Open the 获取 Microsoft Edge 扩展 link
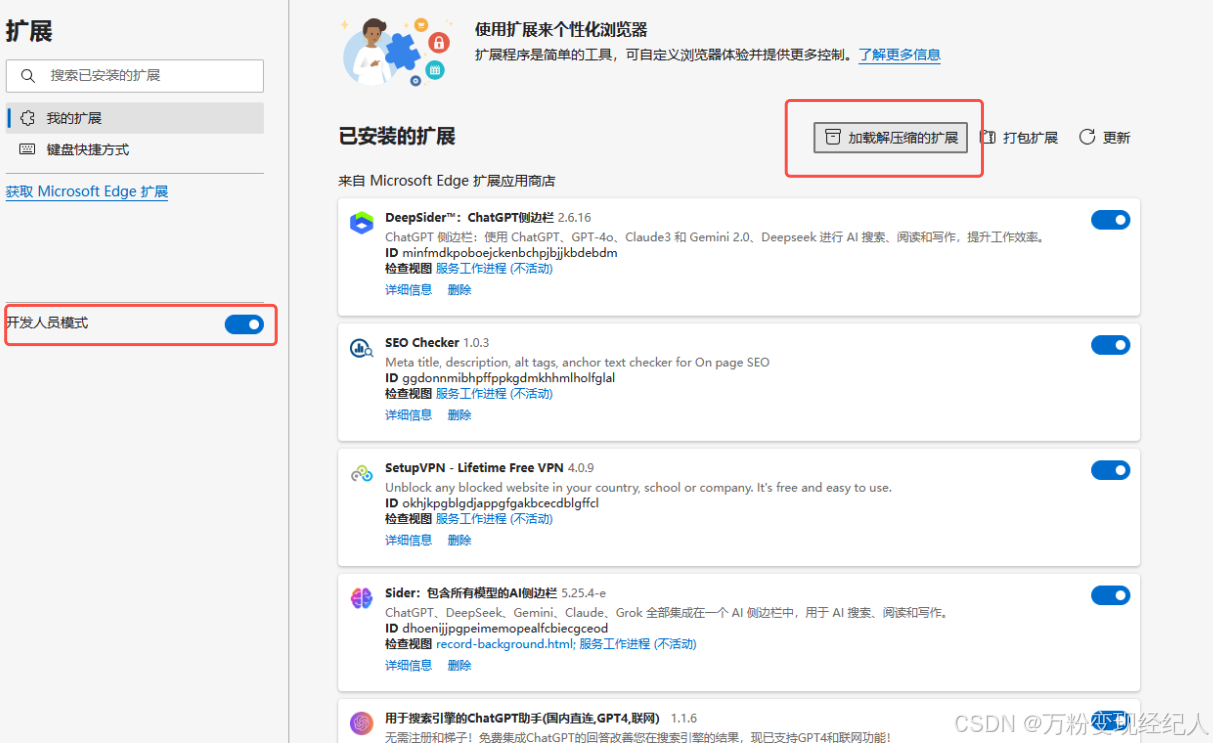 pyautogui.click(x=87, y=192)
